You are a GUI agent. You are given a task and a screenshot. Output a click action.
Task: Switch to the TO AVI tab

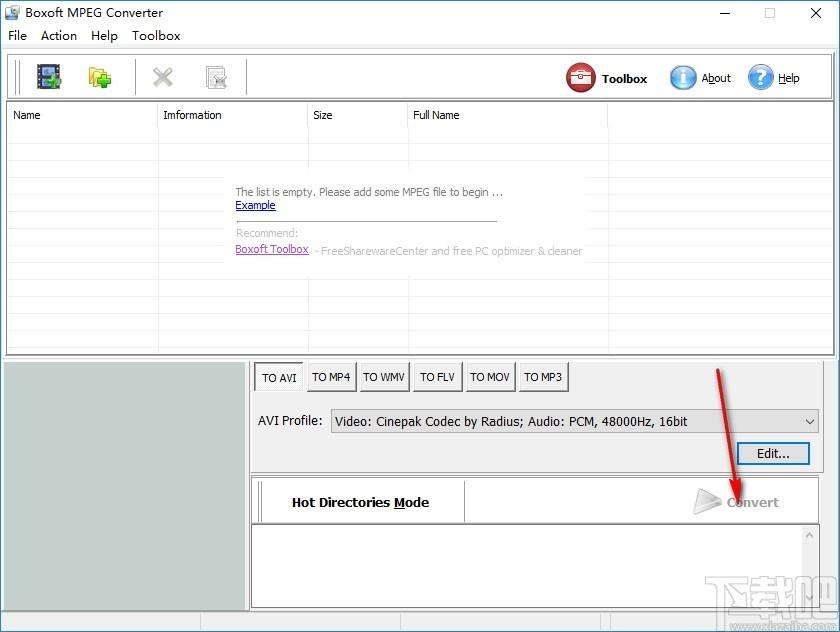tap(279, 378)
